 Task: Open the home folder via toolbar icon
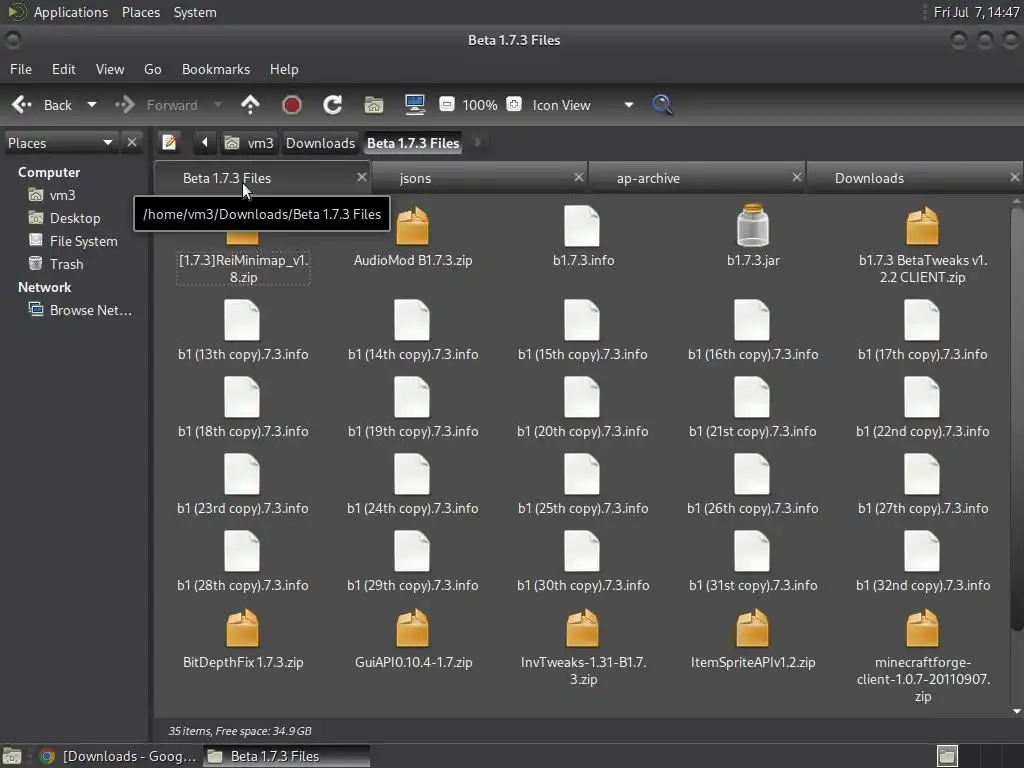[x=374, y=105]
